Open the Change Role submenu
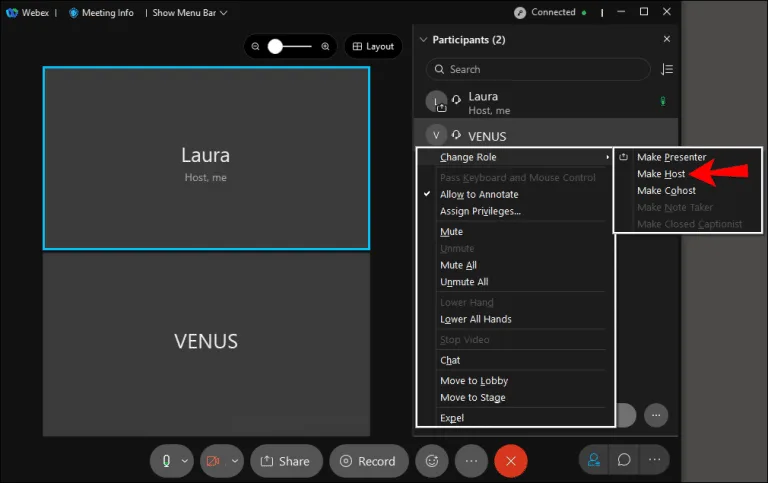The width and height of the screenshot is (768, 483). coord(515,157)
